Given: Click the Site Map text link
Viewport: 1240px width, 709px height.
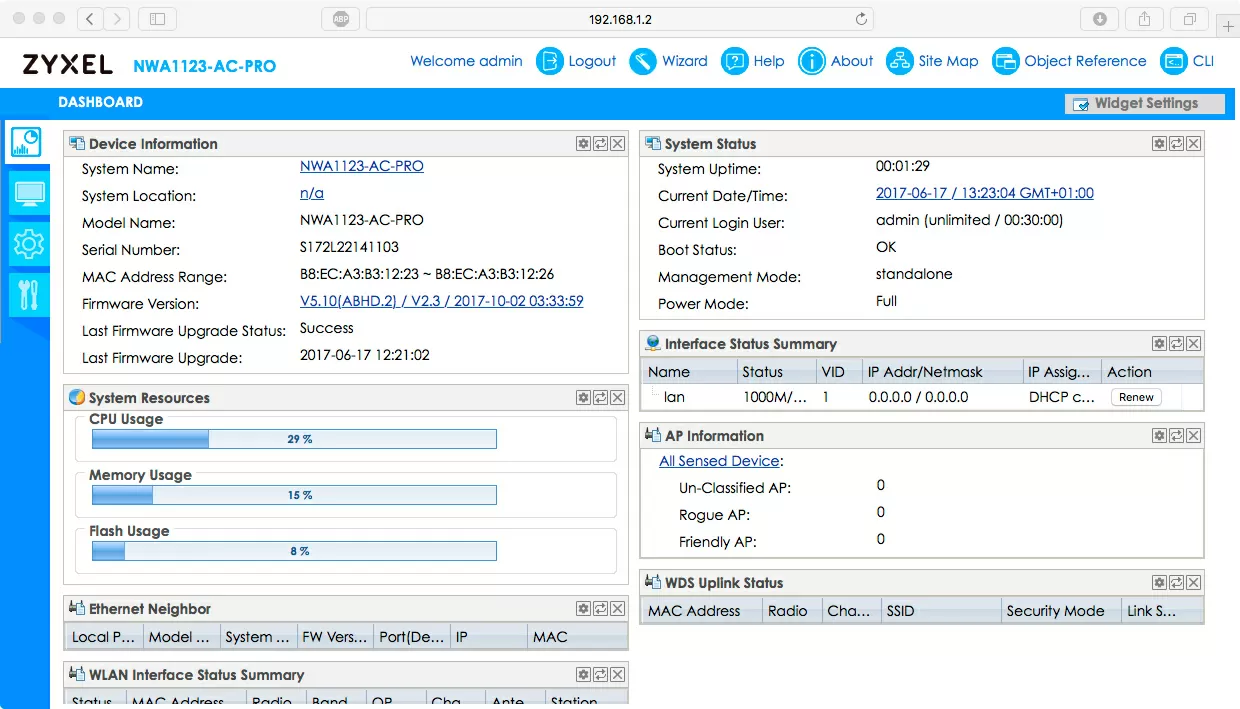Looking at the screenshot, I should click(948, 61).
